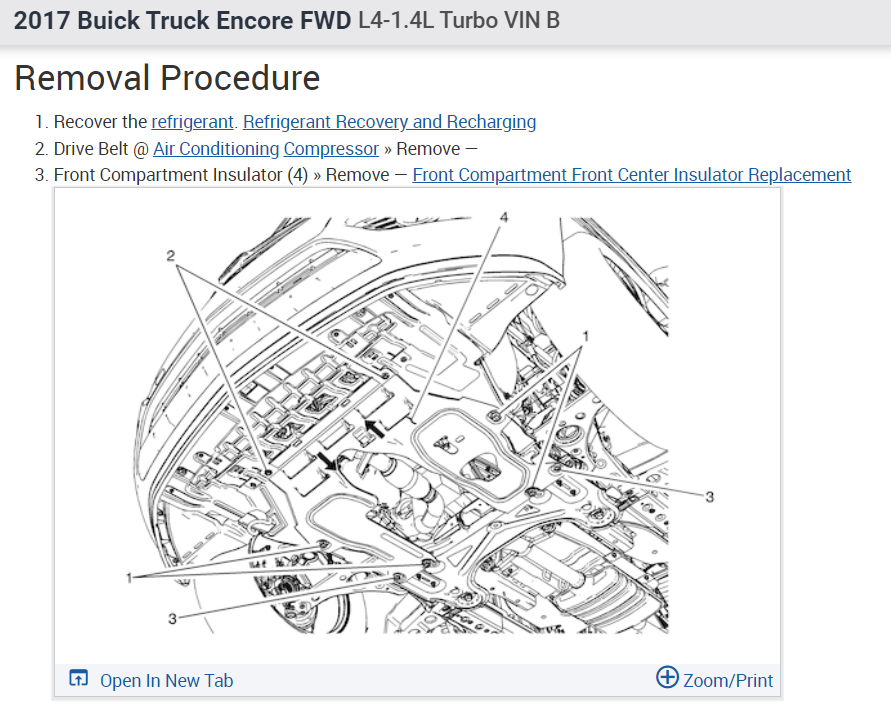Follow the Compressor link in step 2
The height and width of the screenshot is (704, 891).
tap(331, 149)
